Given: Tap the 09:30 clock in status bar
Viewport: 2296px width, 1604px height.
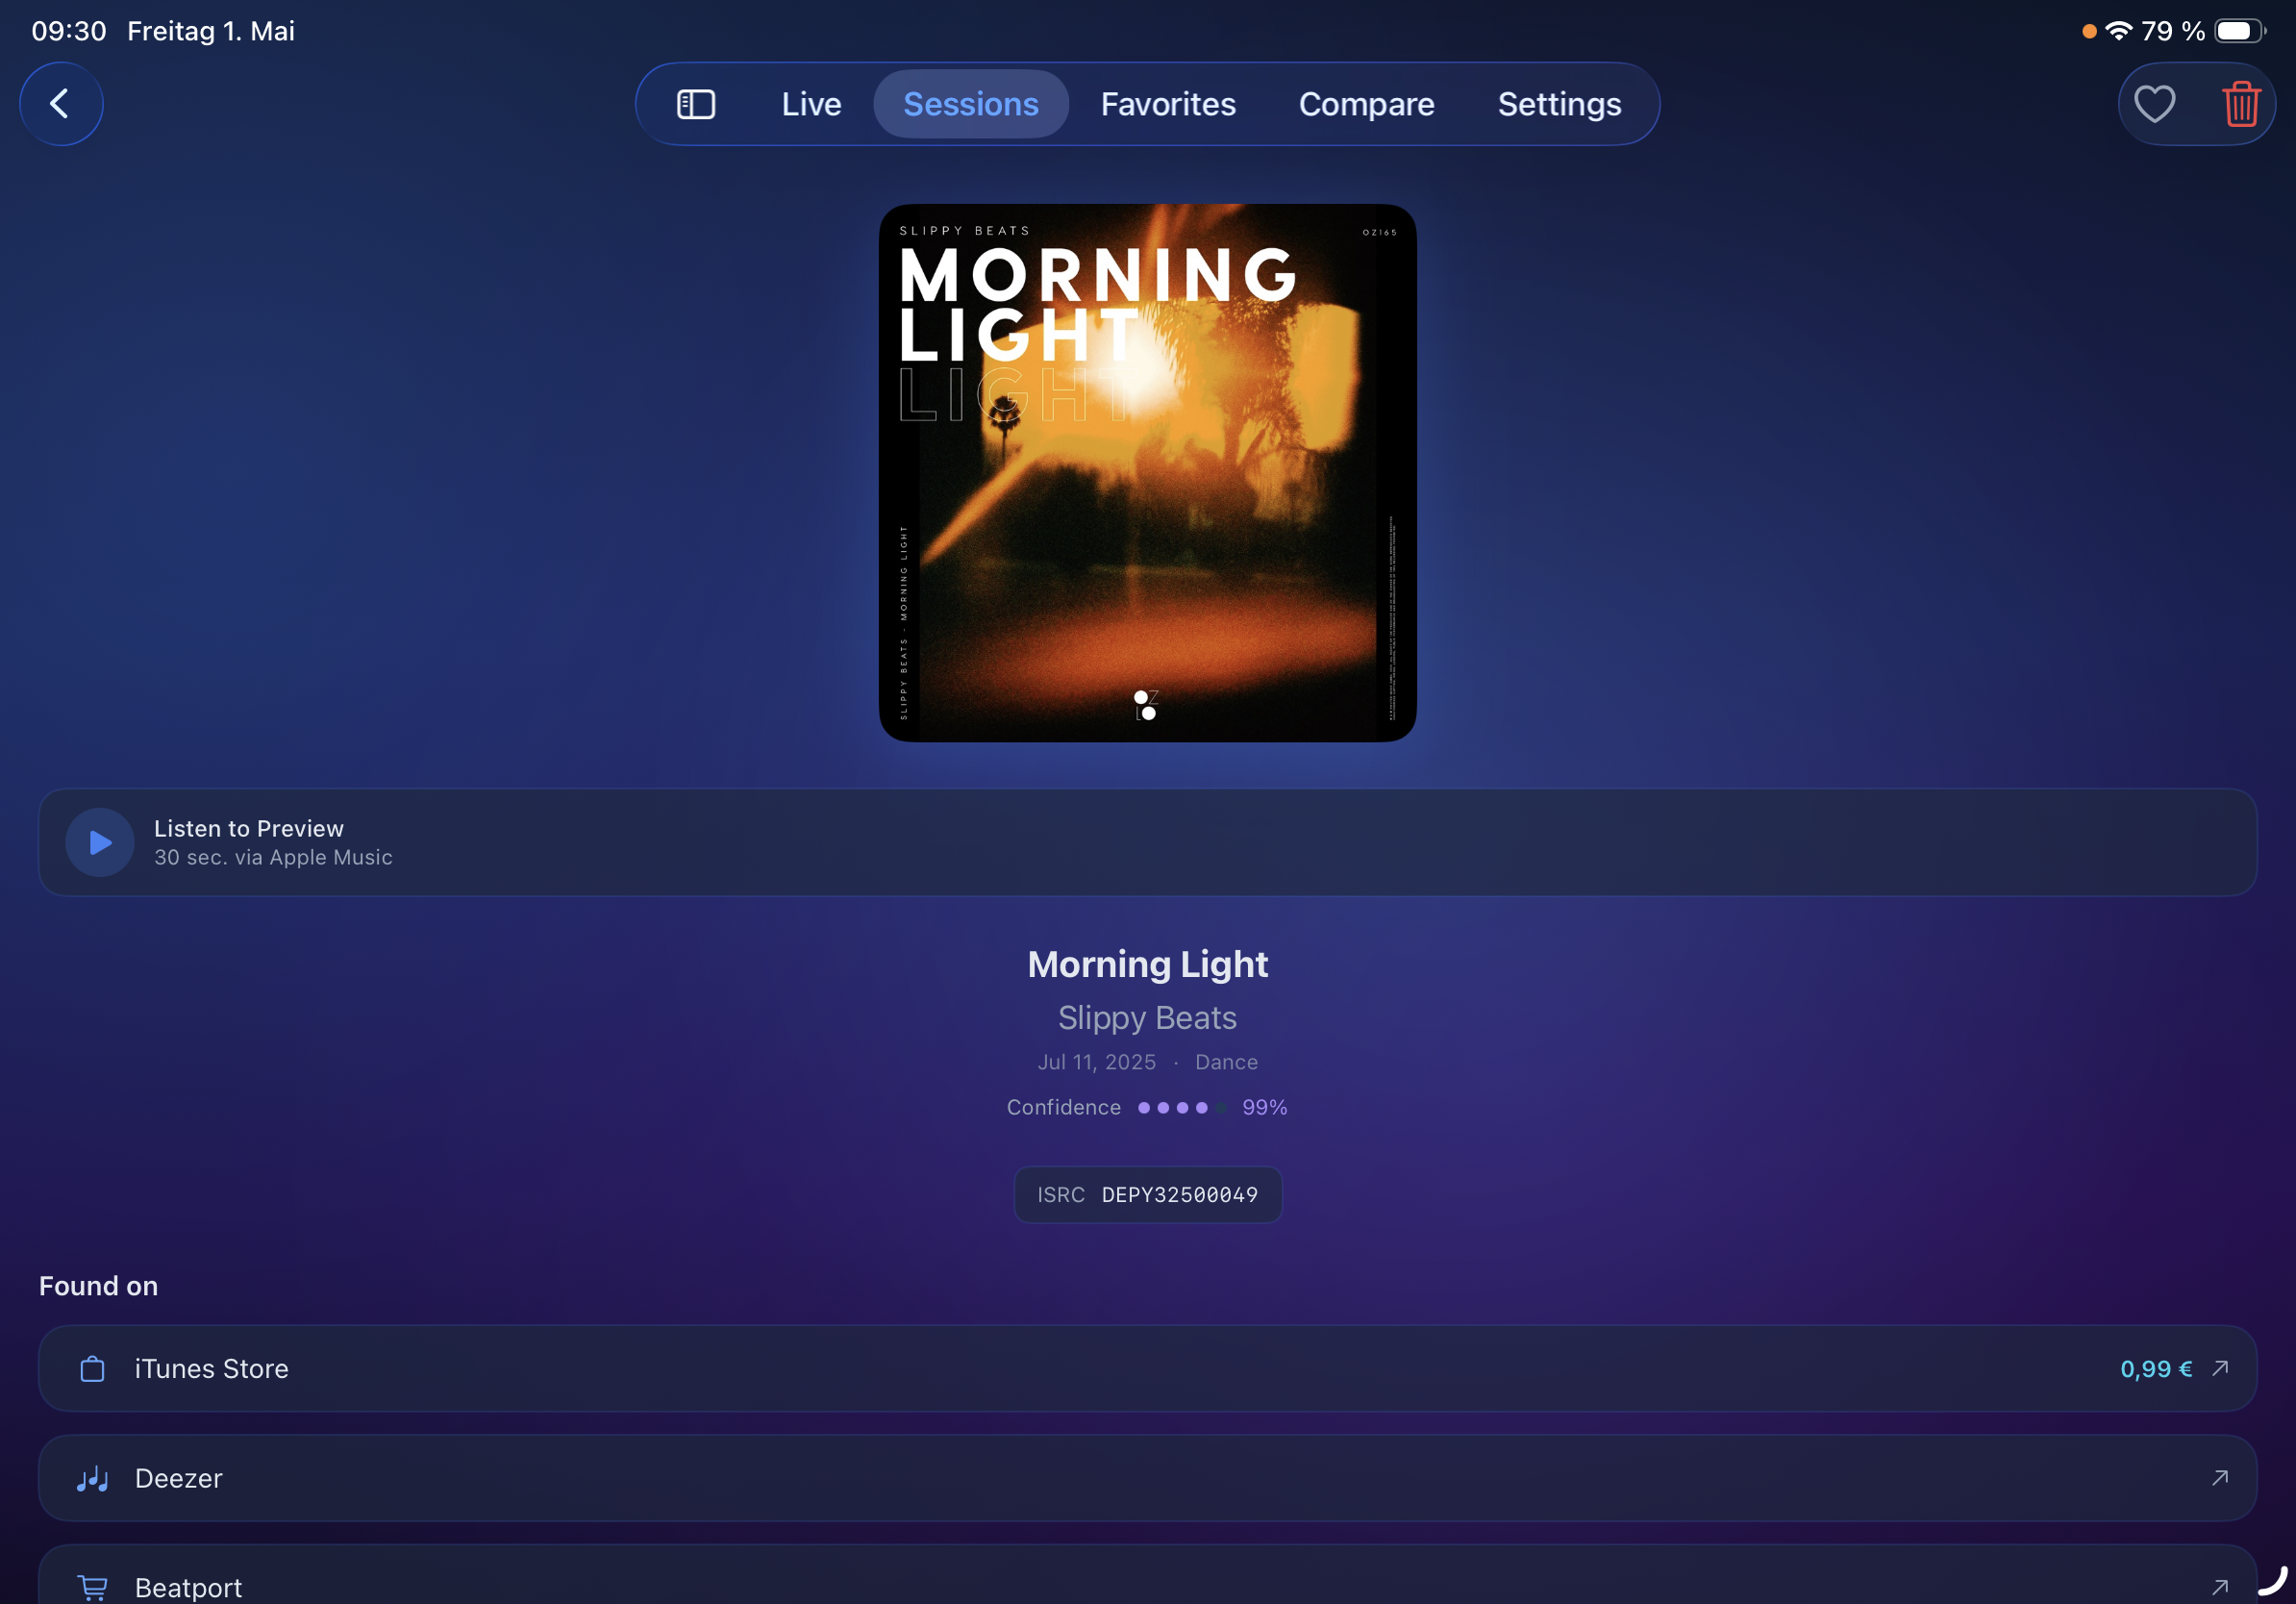Looking at the screenshot, I should click(x=69, y=31).
